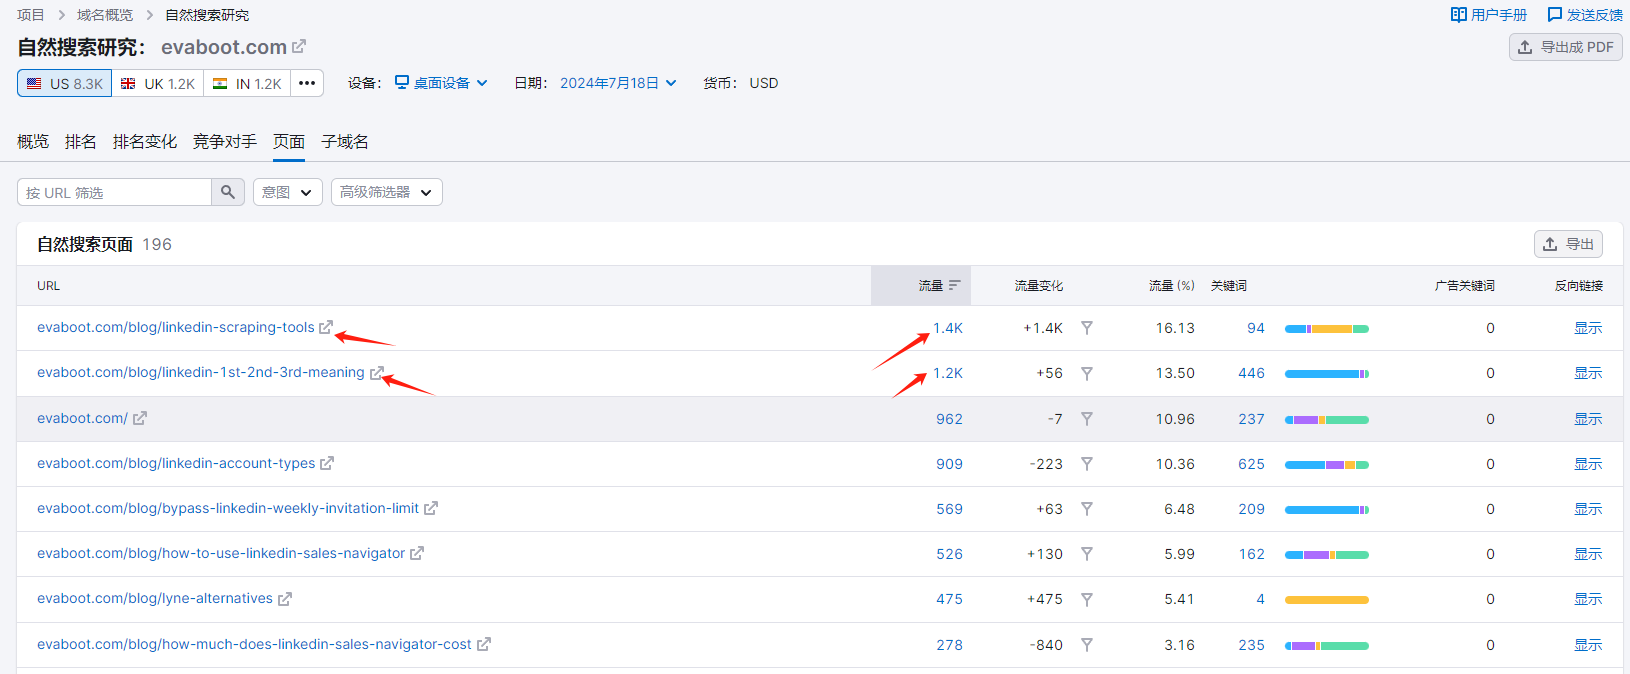The height and width of the screenshot is (674, 1630).
Task: Click the 流量变化 column header
Action: click(x=1039, y=286)
